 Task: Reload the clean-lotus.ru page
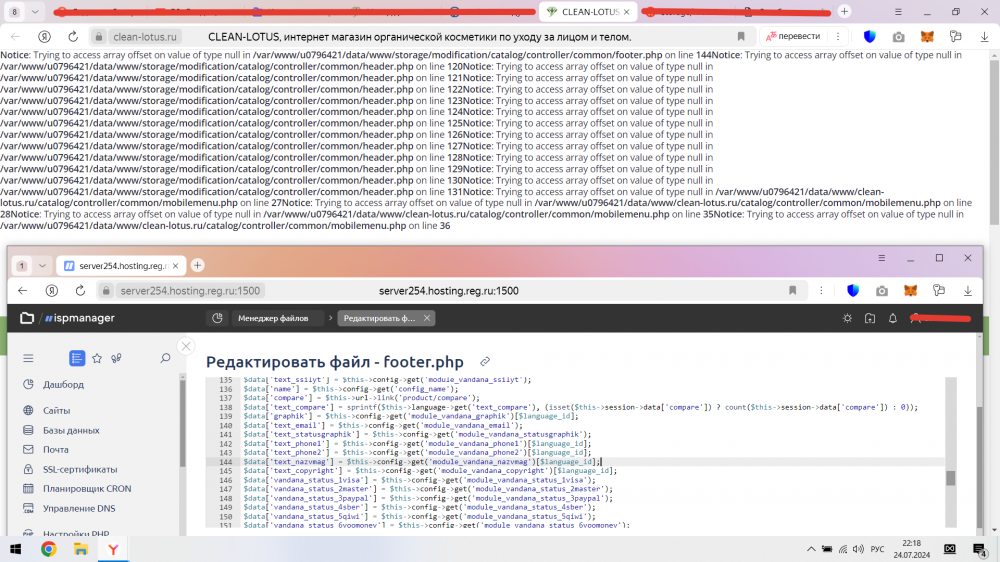(73, 37)
